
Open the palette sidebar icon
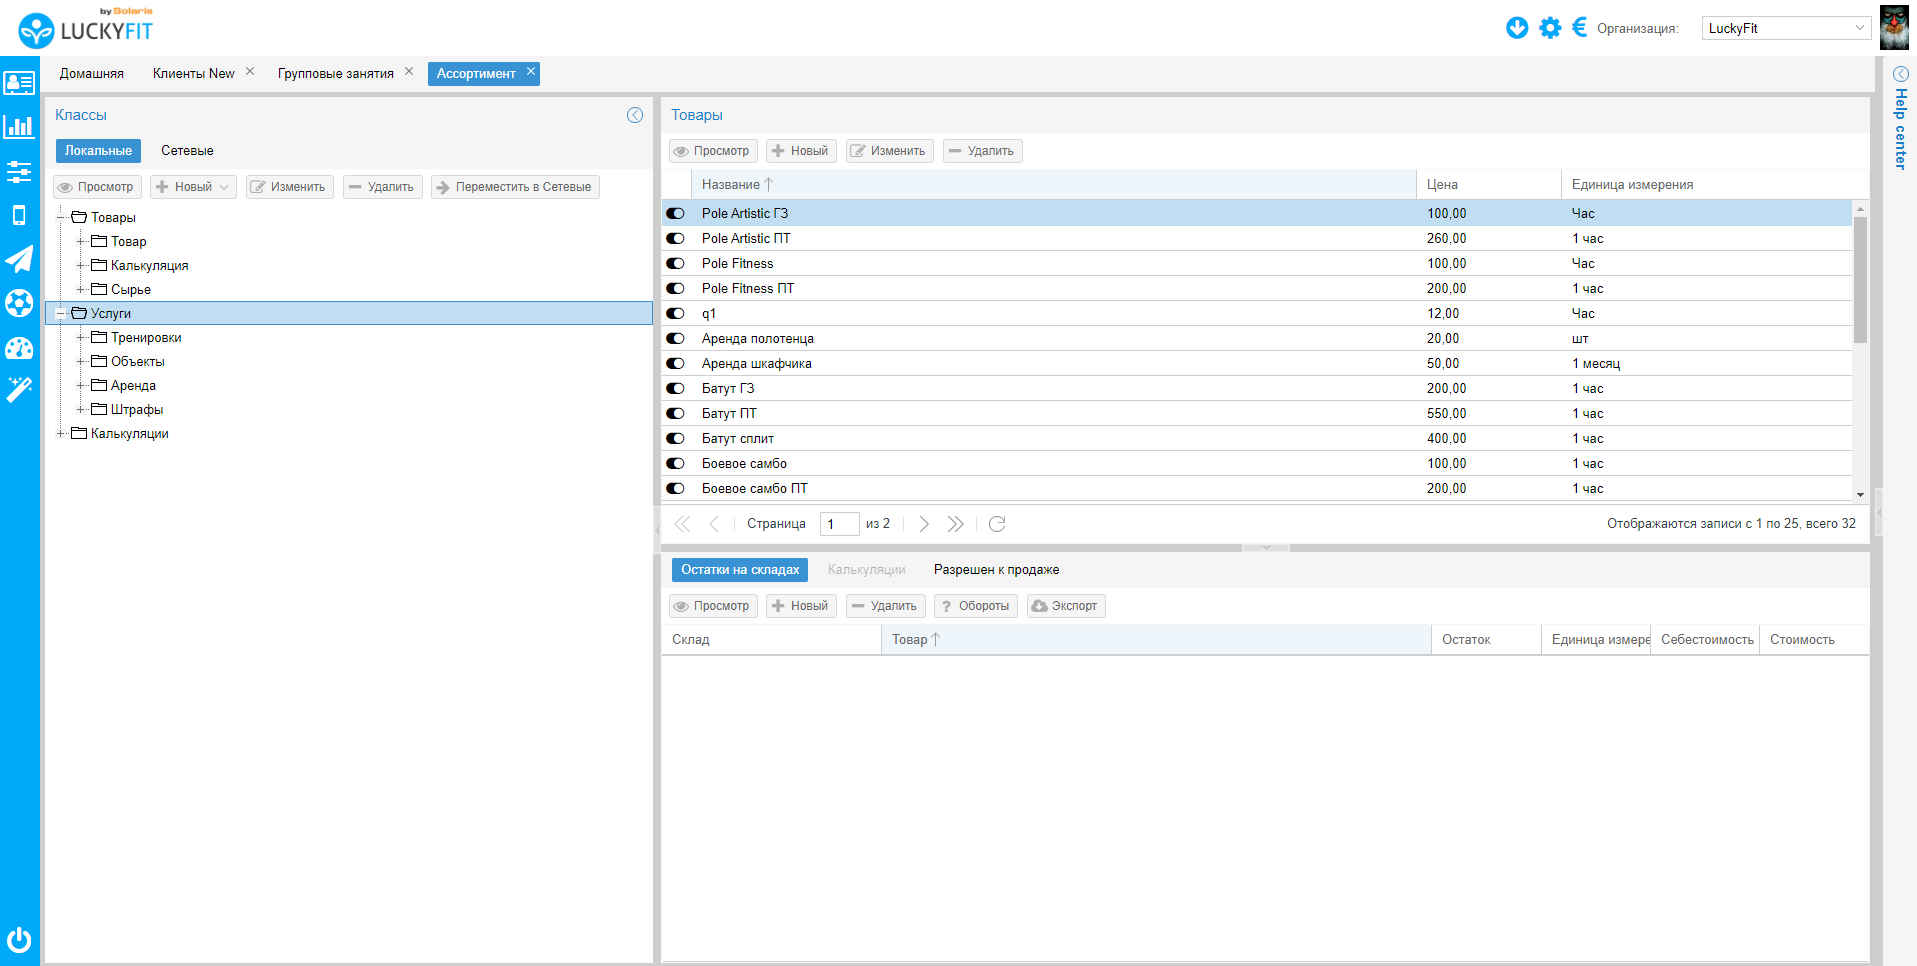[x=19, y=348]
